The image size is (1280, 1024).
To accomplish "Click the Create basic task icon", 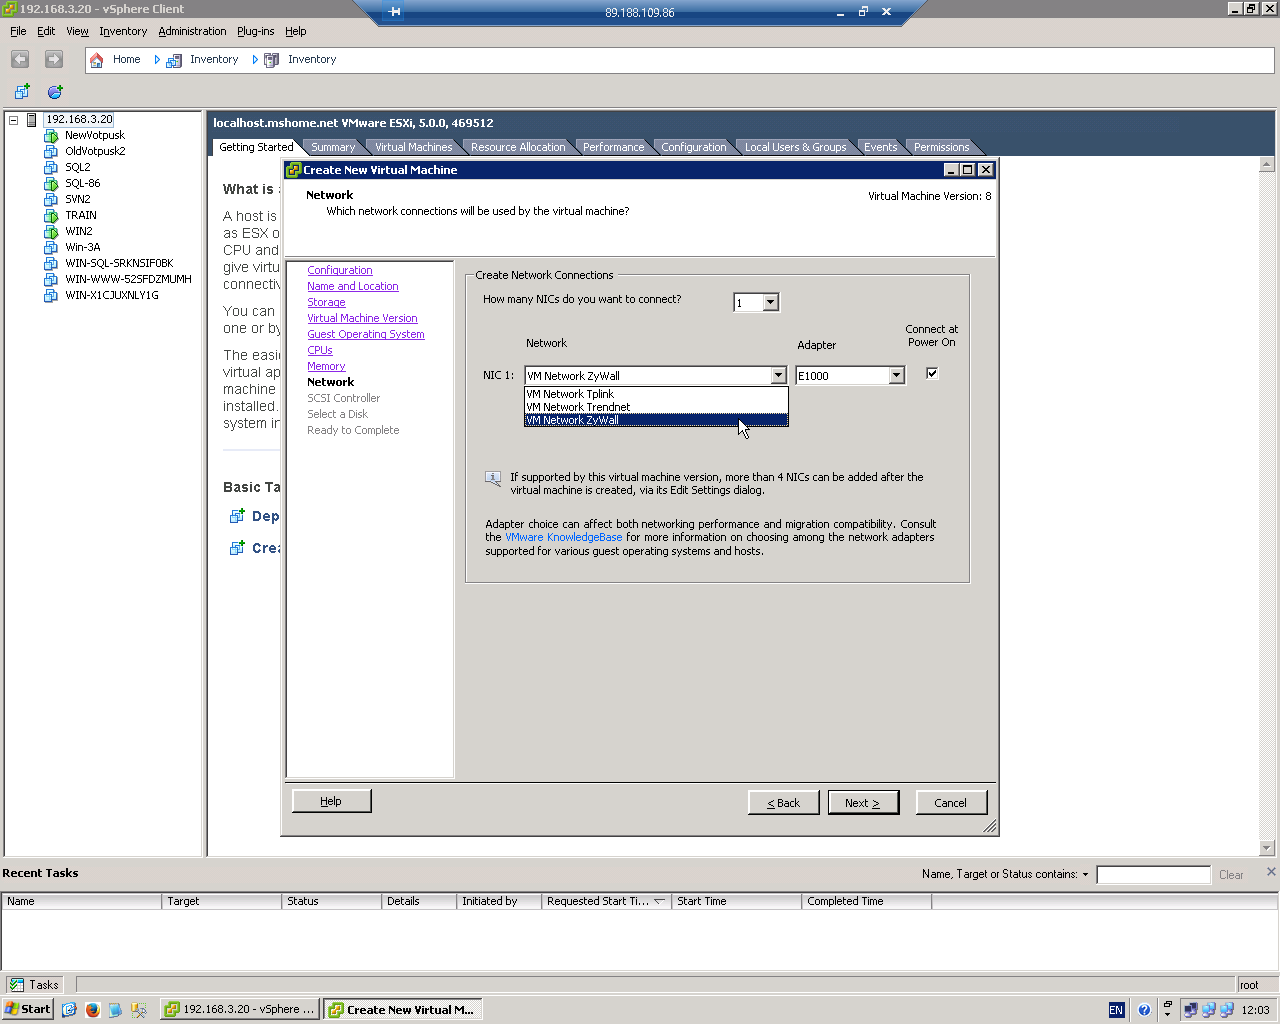I will point(237,548).
